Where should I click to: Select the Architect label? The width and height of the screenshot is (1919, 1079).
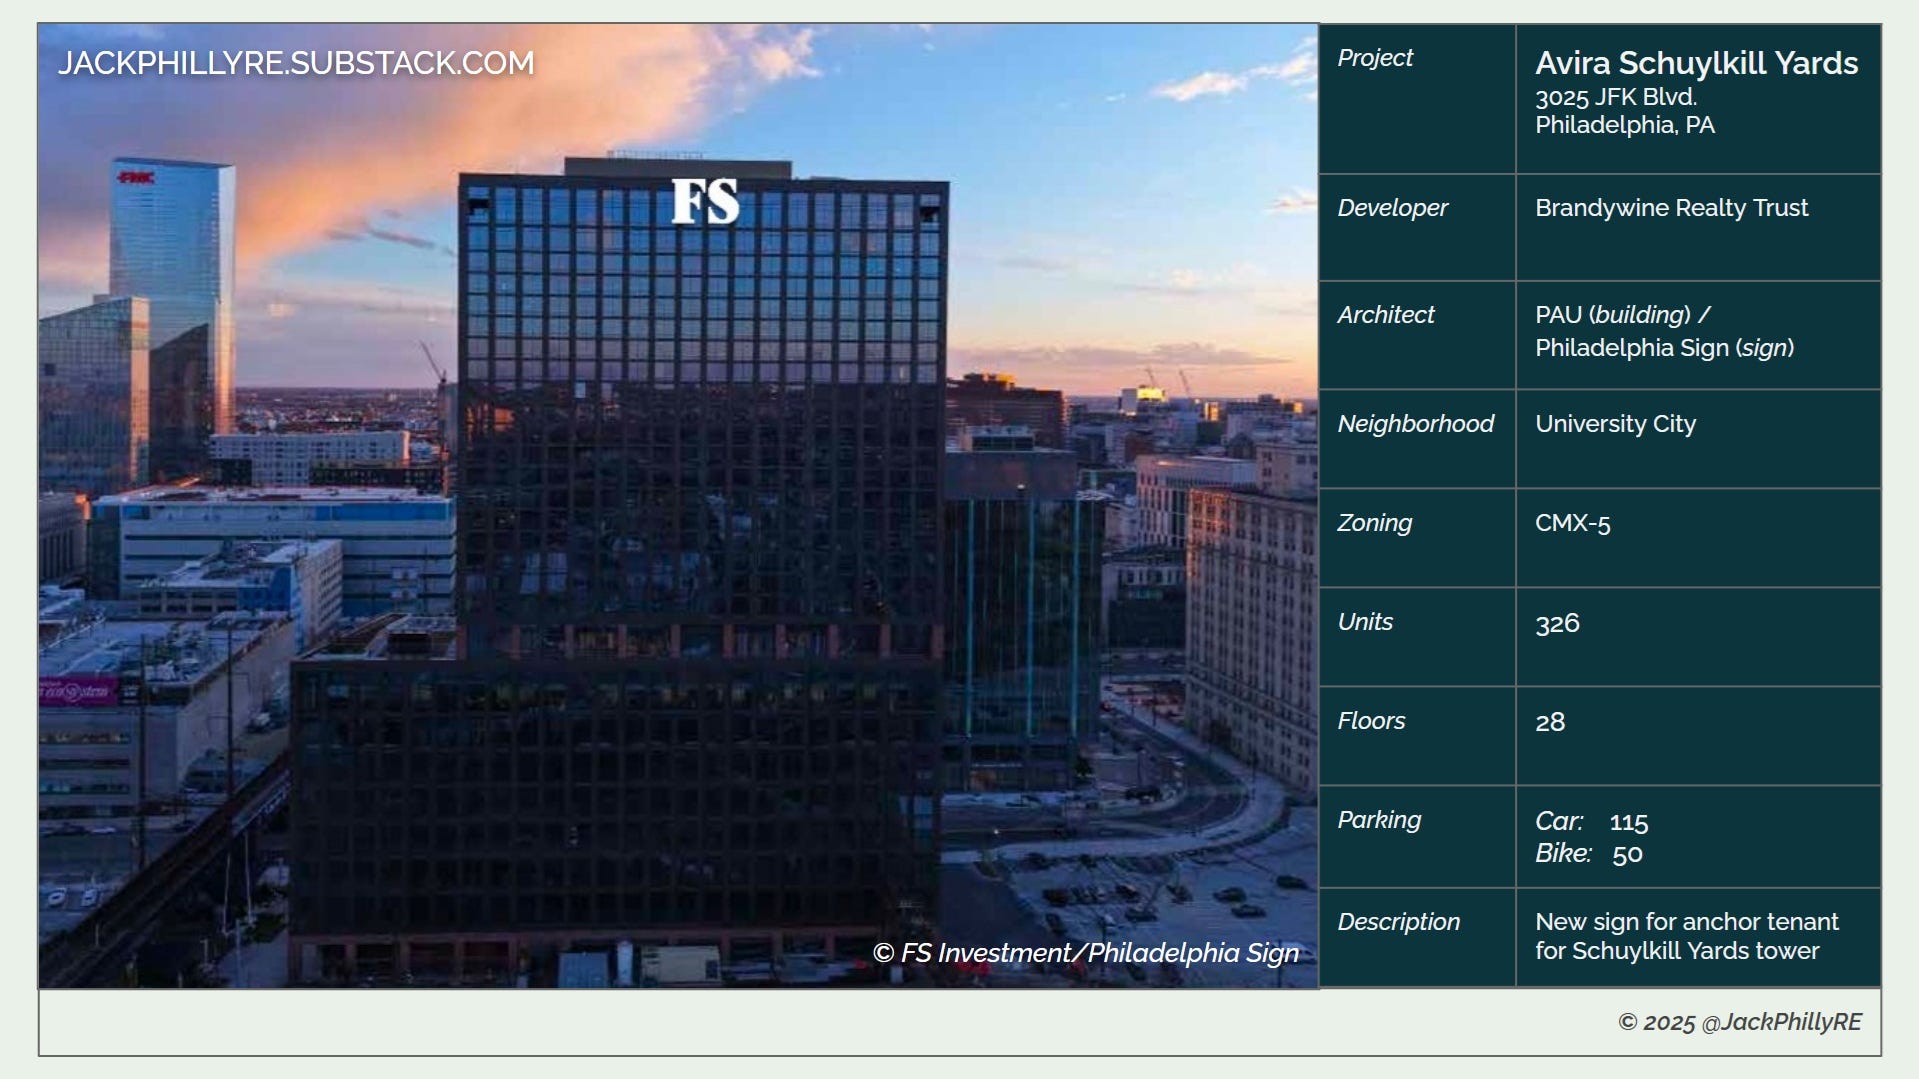click(1385, 315)
